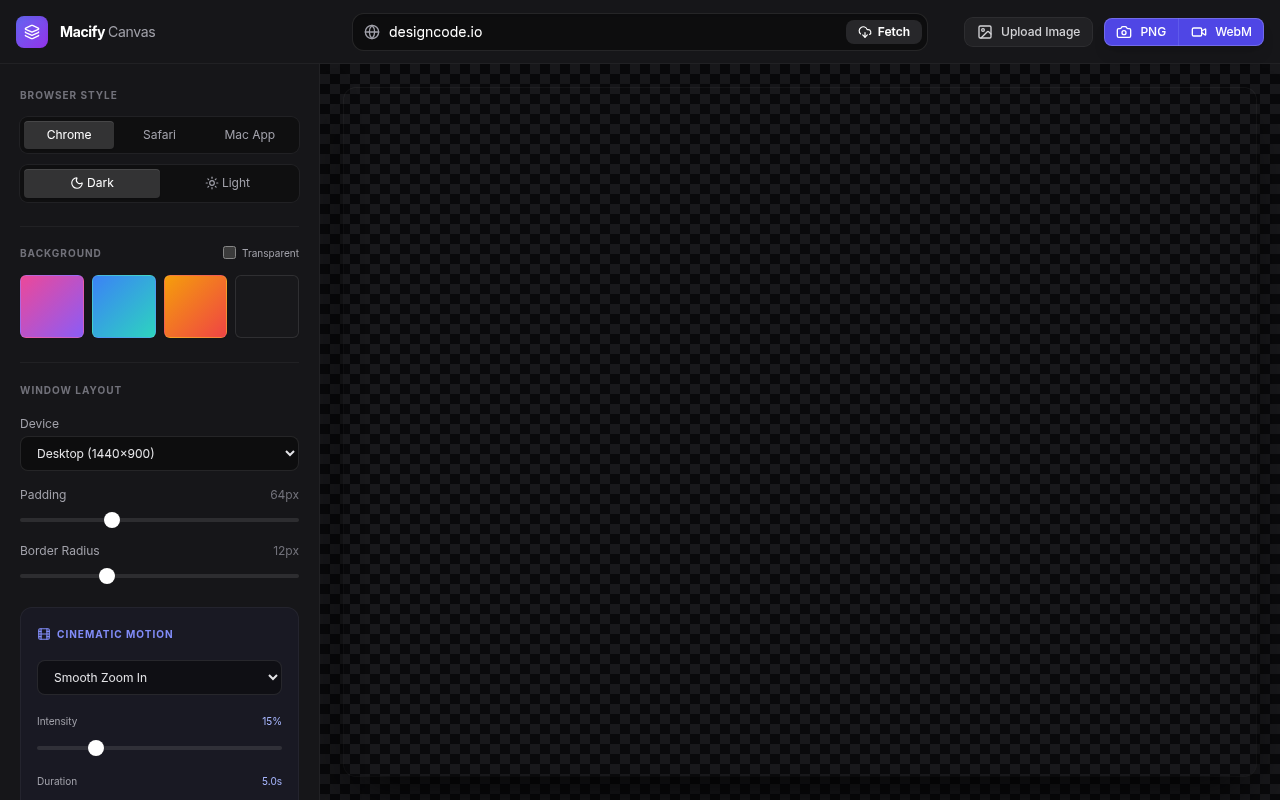The height and width of the screenshot is (800, 1280).
Task: Open the Device dropdown Desktop (1440×900)
Action: 159,453
